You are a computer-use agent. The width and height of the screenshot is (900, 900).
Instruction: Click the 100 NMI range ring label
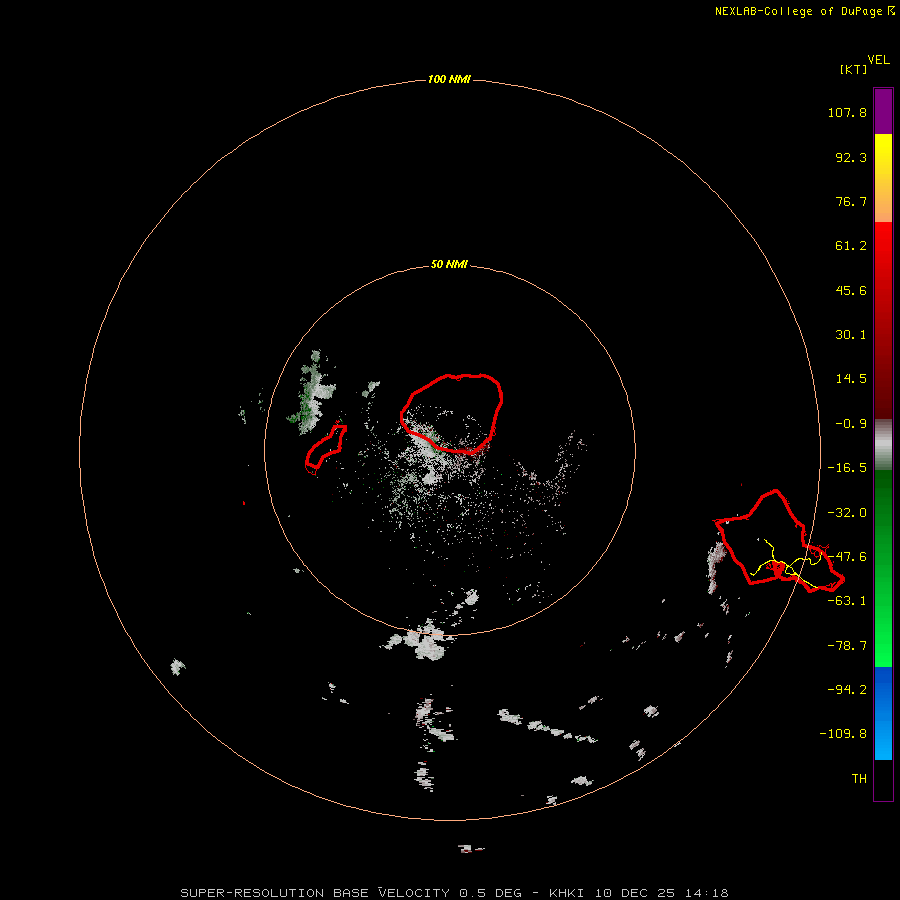pos(449,79)
